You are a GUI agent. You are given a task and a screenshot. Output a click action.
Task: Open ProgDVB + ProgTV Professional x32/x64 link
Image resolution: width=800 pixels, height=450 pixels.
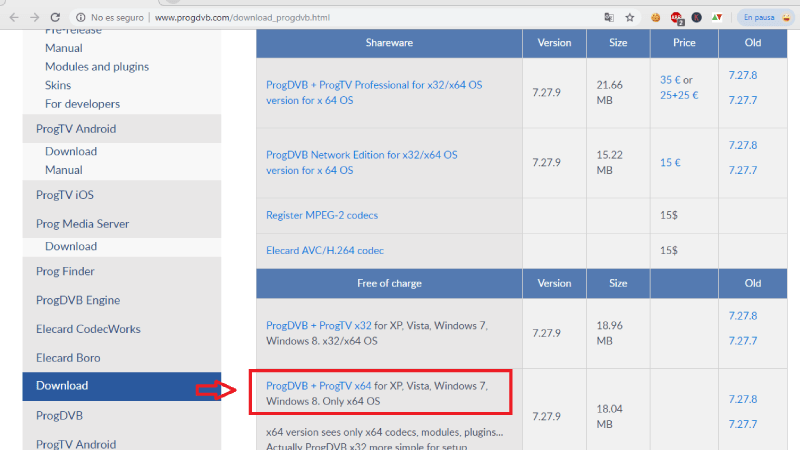[374, 85]
